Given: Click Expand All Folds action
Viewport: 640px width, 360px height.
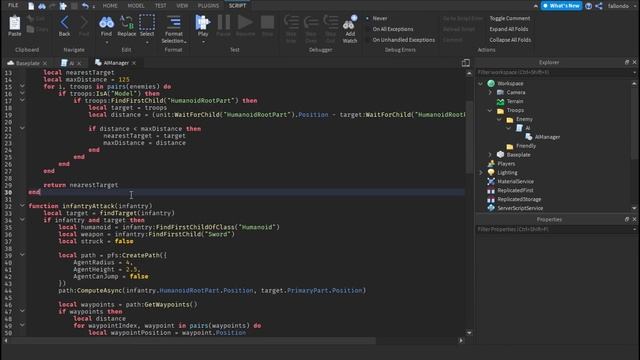Looking at the screenshot, I should click(x=509, y=29).
